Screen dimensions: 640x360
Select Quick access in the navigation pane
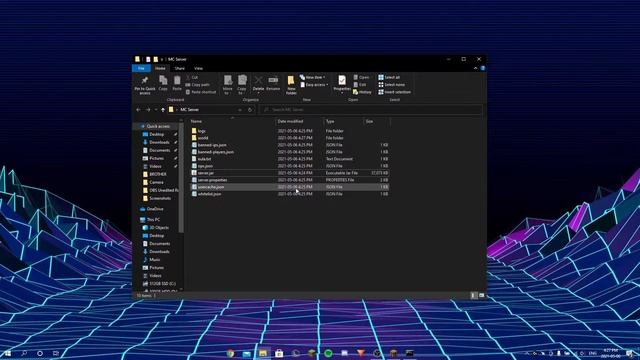coord(158,127)
